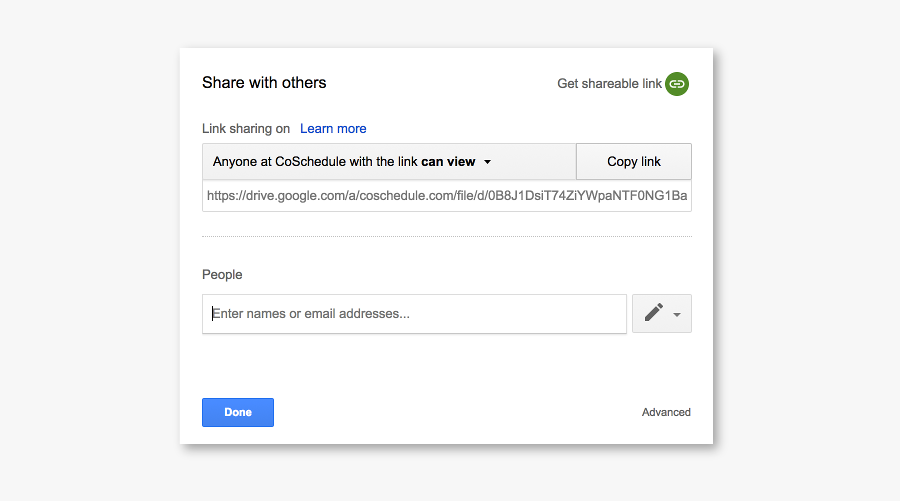The height and width of the screenshot is (501, 900).
Task: Click the gray background outside the dialog
Action: (x=90, y=250)
